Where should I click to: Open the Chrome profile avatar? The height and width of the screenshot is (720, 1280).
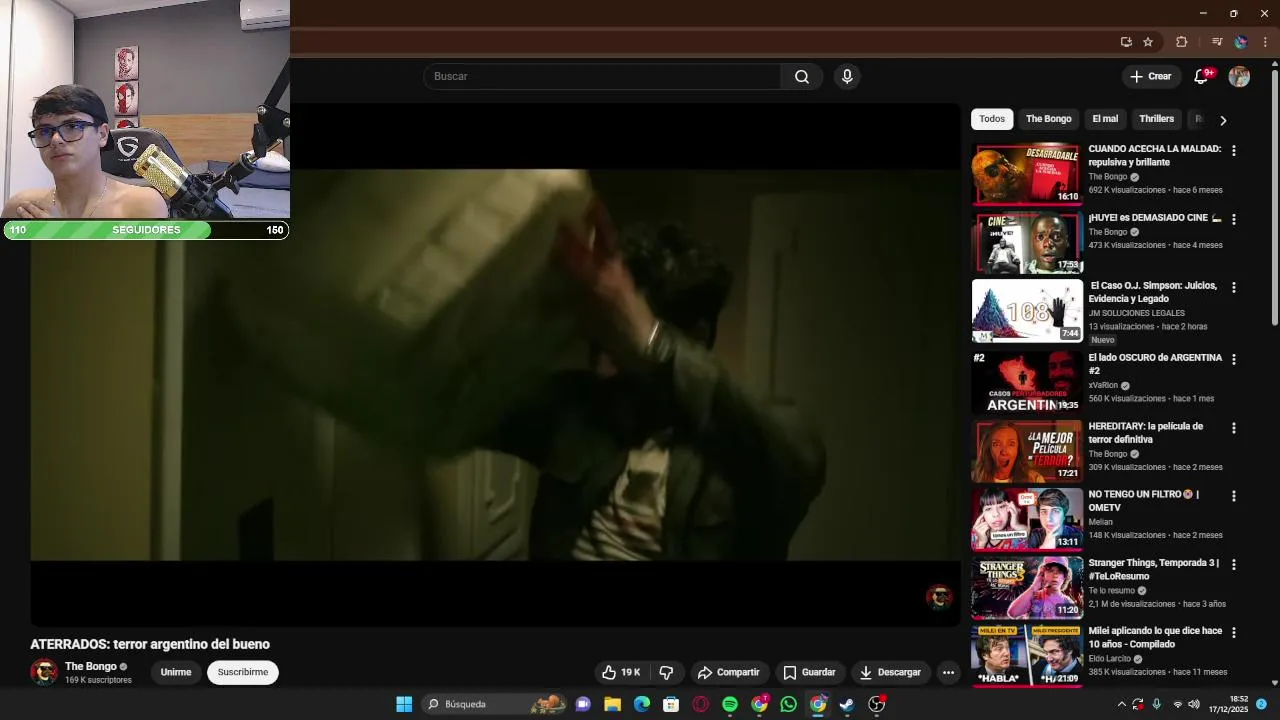pyautogui.click(x=1241, y=42)
